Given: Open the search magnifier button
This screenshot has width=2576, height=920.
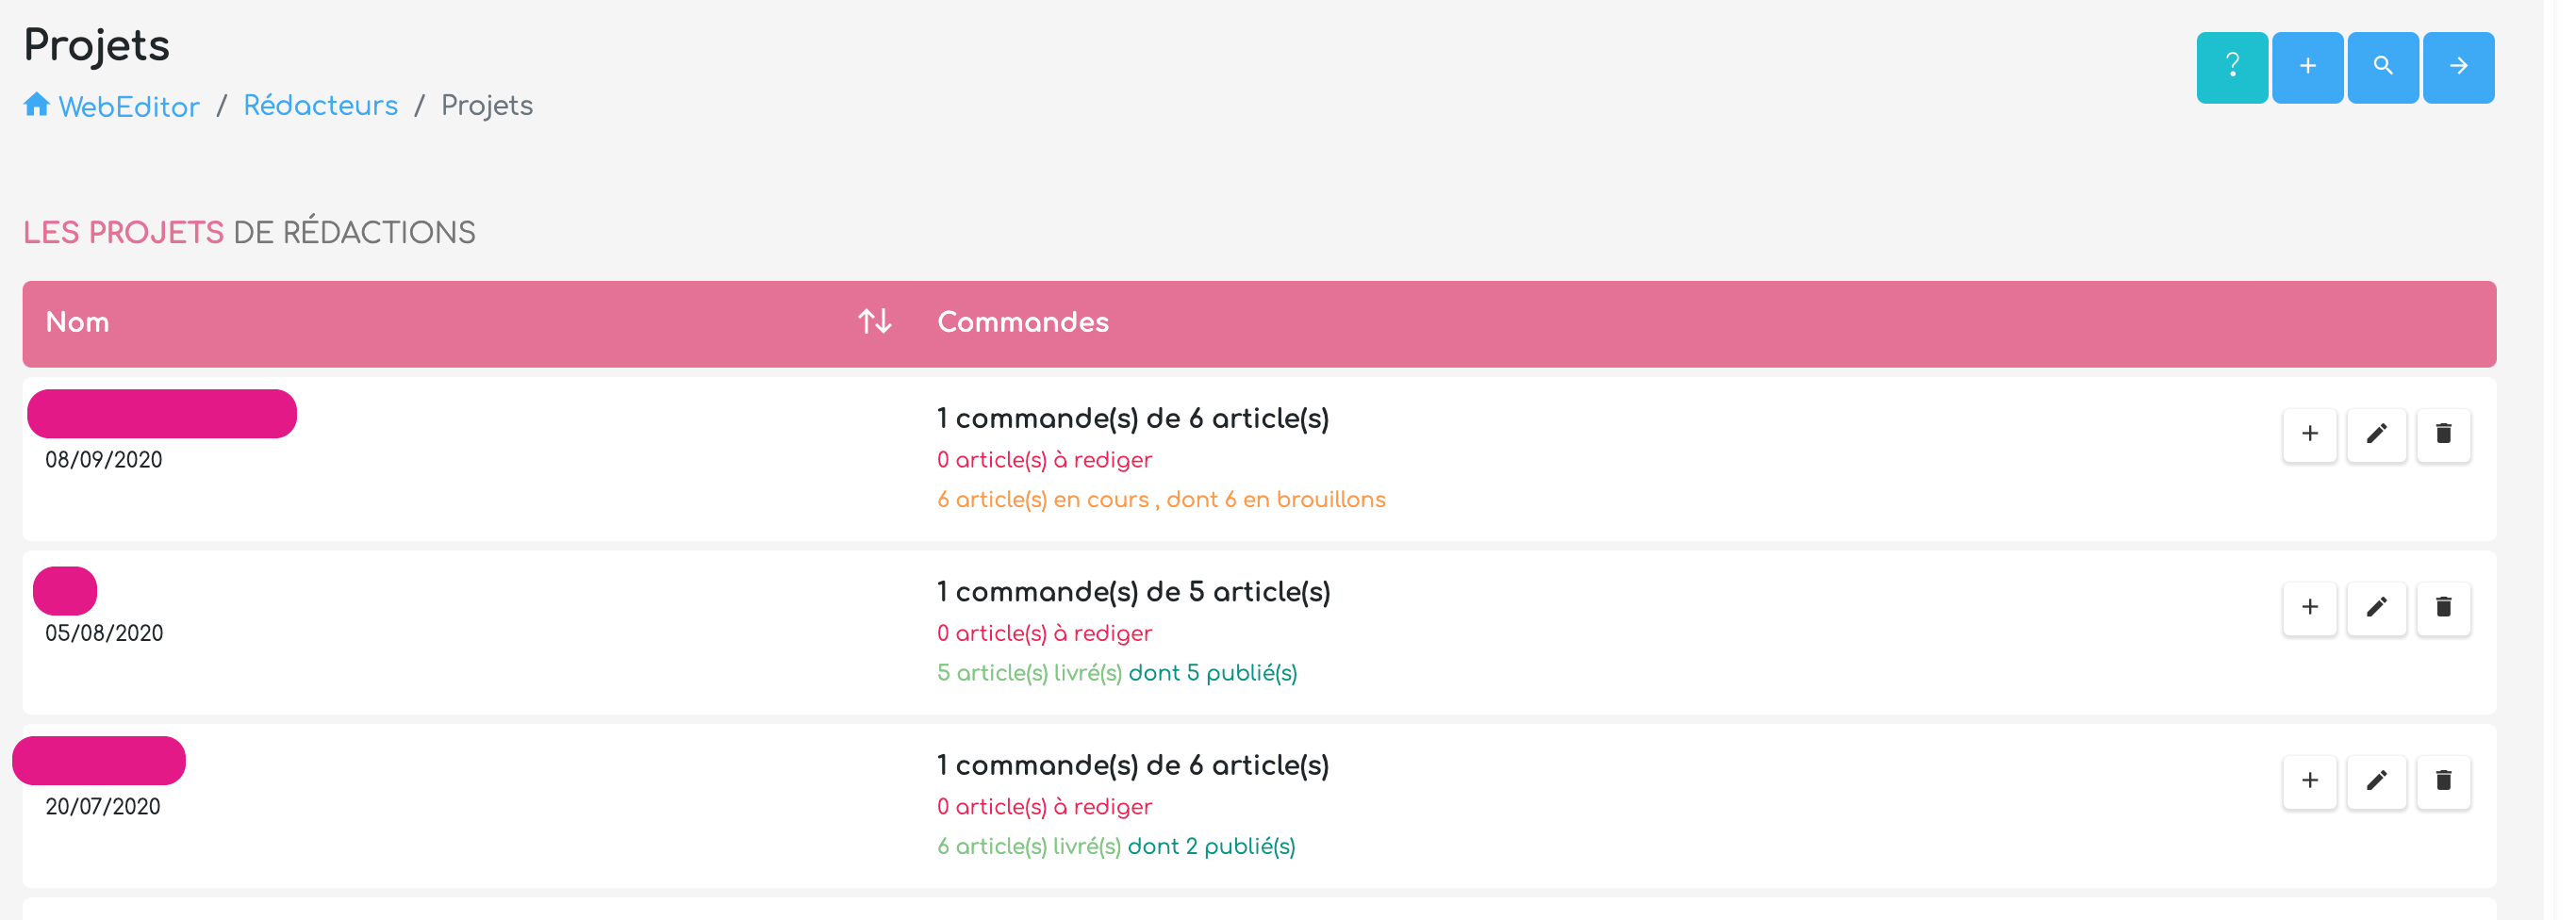Looking at the screenshot, I should [x=2382, y=67].
